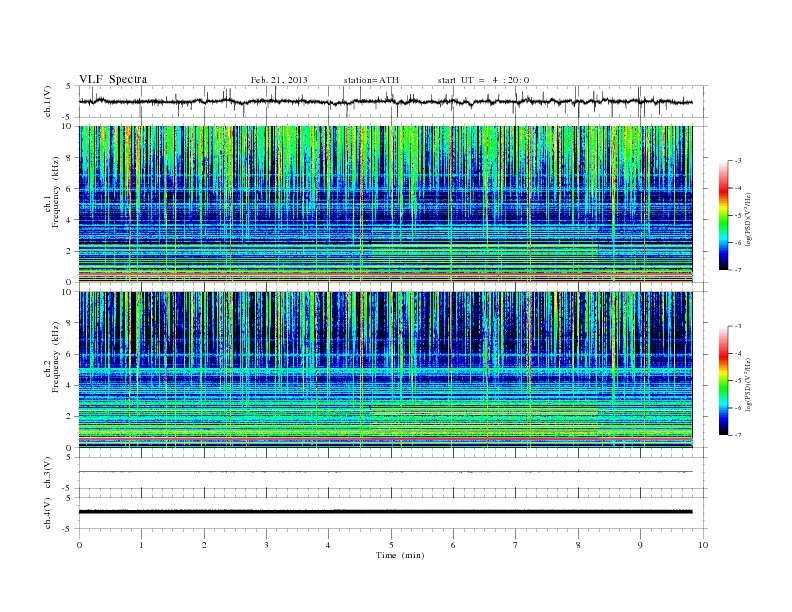Image resolution: width=792 pixels, height=612 pixels.
Task: Click the "station=ATH" header label
Action: (371, 80)
